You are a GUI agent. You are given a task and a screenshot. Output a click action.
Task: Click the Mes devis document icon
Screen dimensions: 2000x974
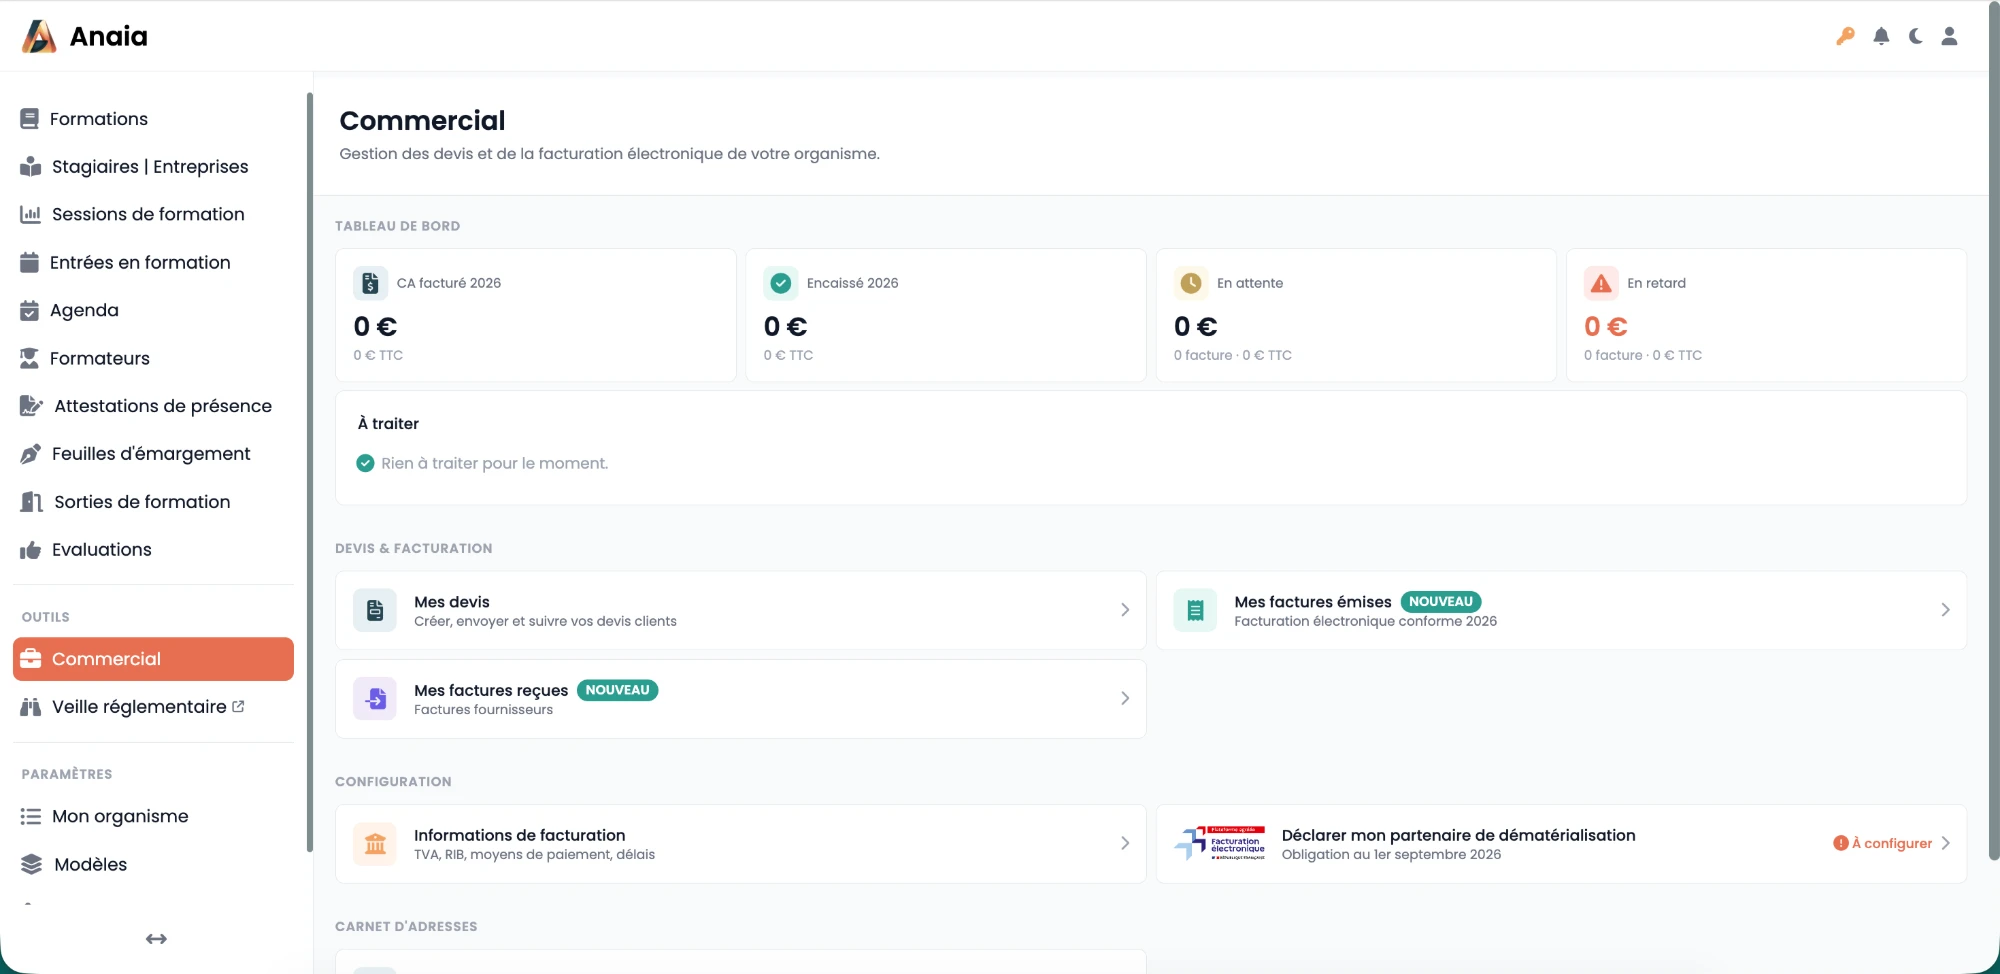(375, 610)
